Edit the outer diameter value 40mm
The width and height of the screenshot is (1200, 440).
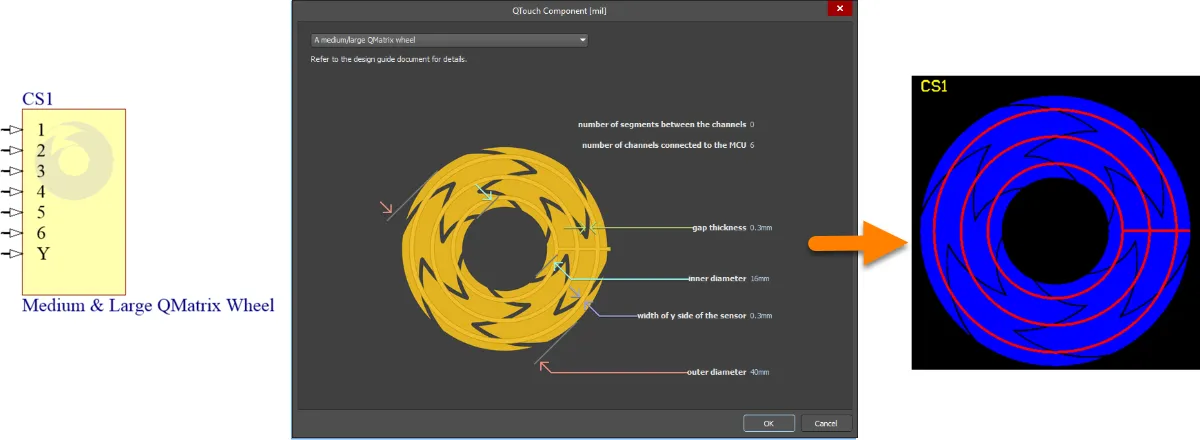[760, 372]
